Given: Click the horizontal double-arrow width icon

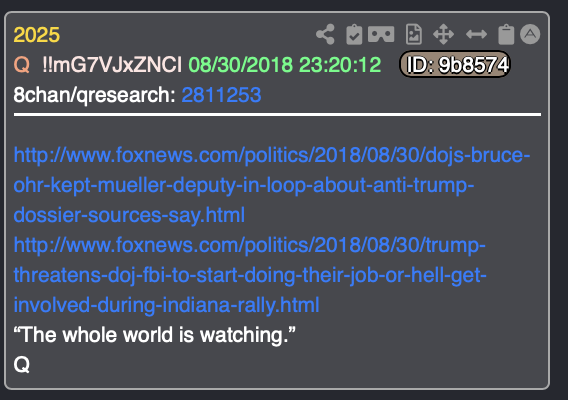Looking at the screenshot, I should point(476,34).
